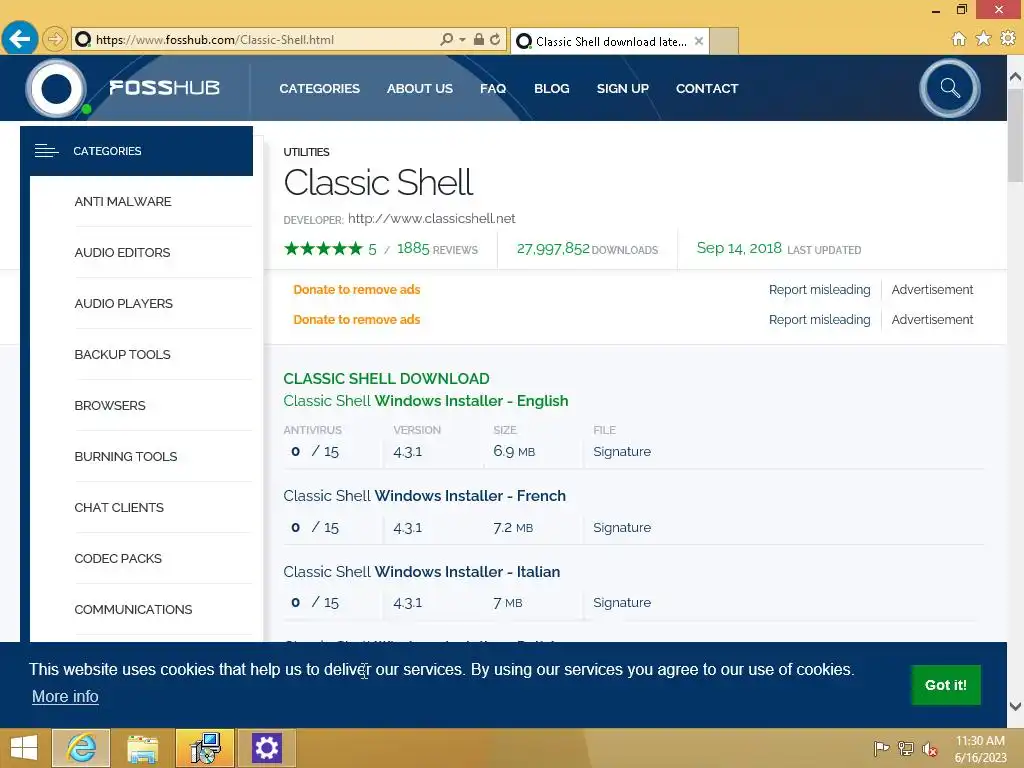Open the address bar dropdown arrow
1024x768 pixels.
tap(462, 39)
